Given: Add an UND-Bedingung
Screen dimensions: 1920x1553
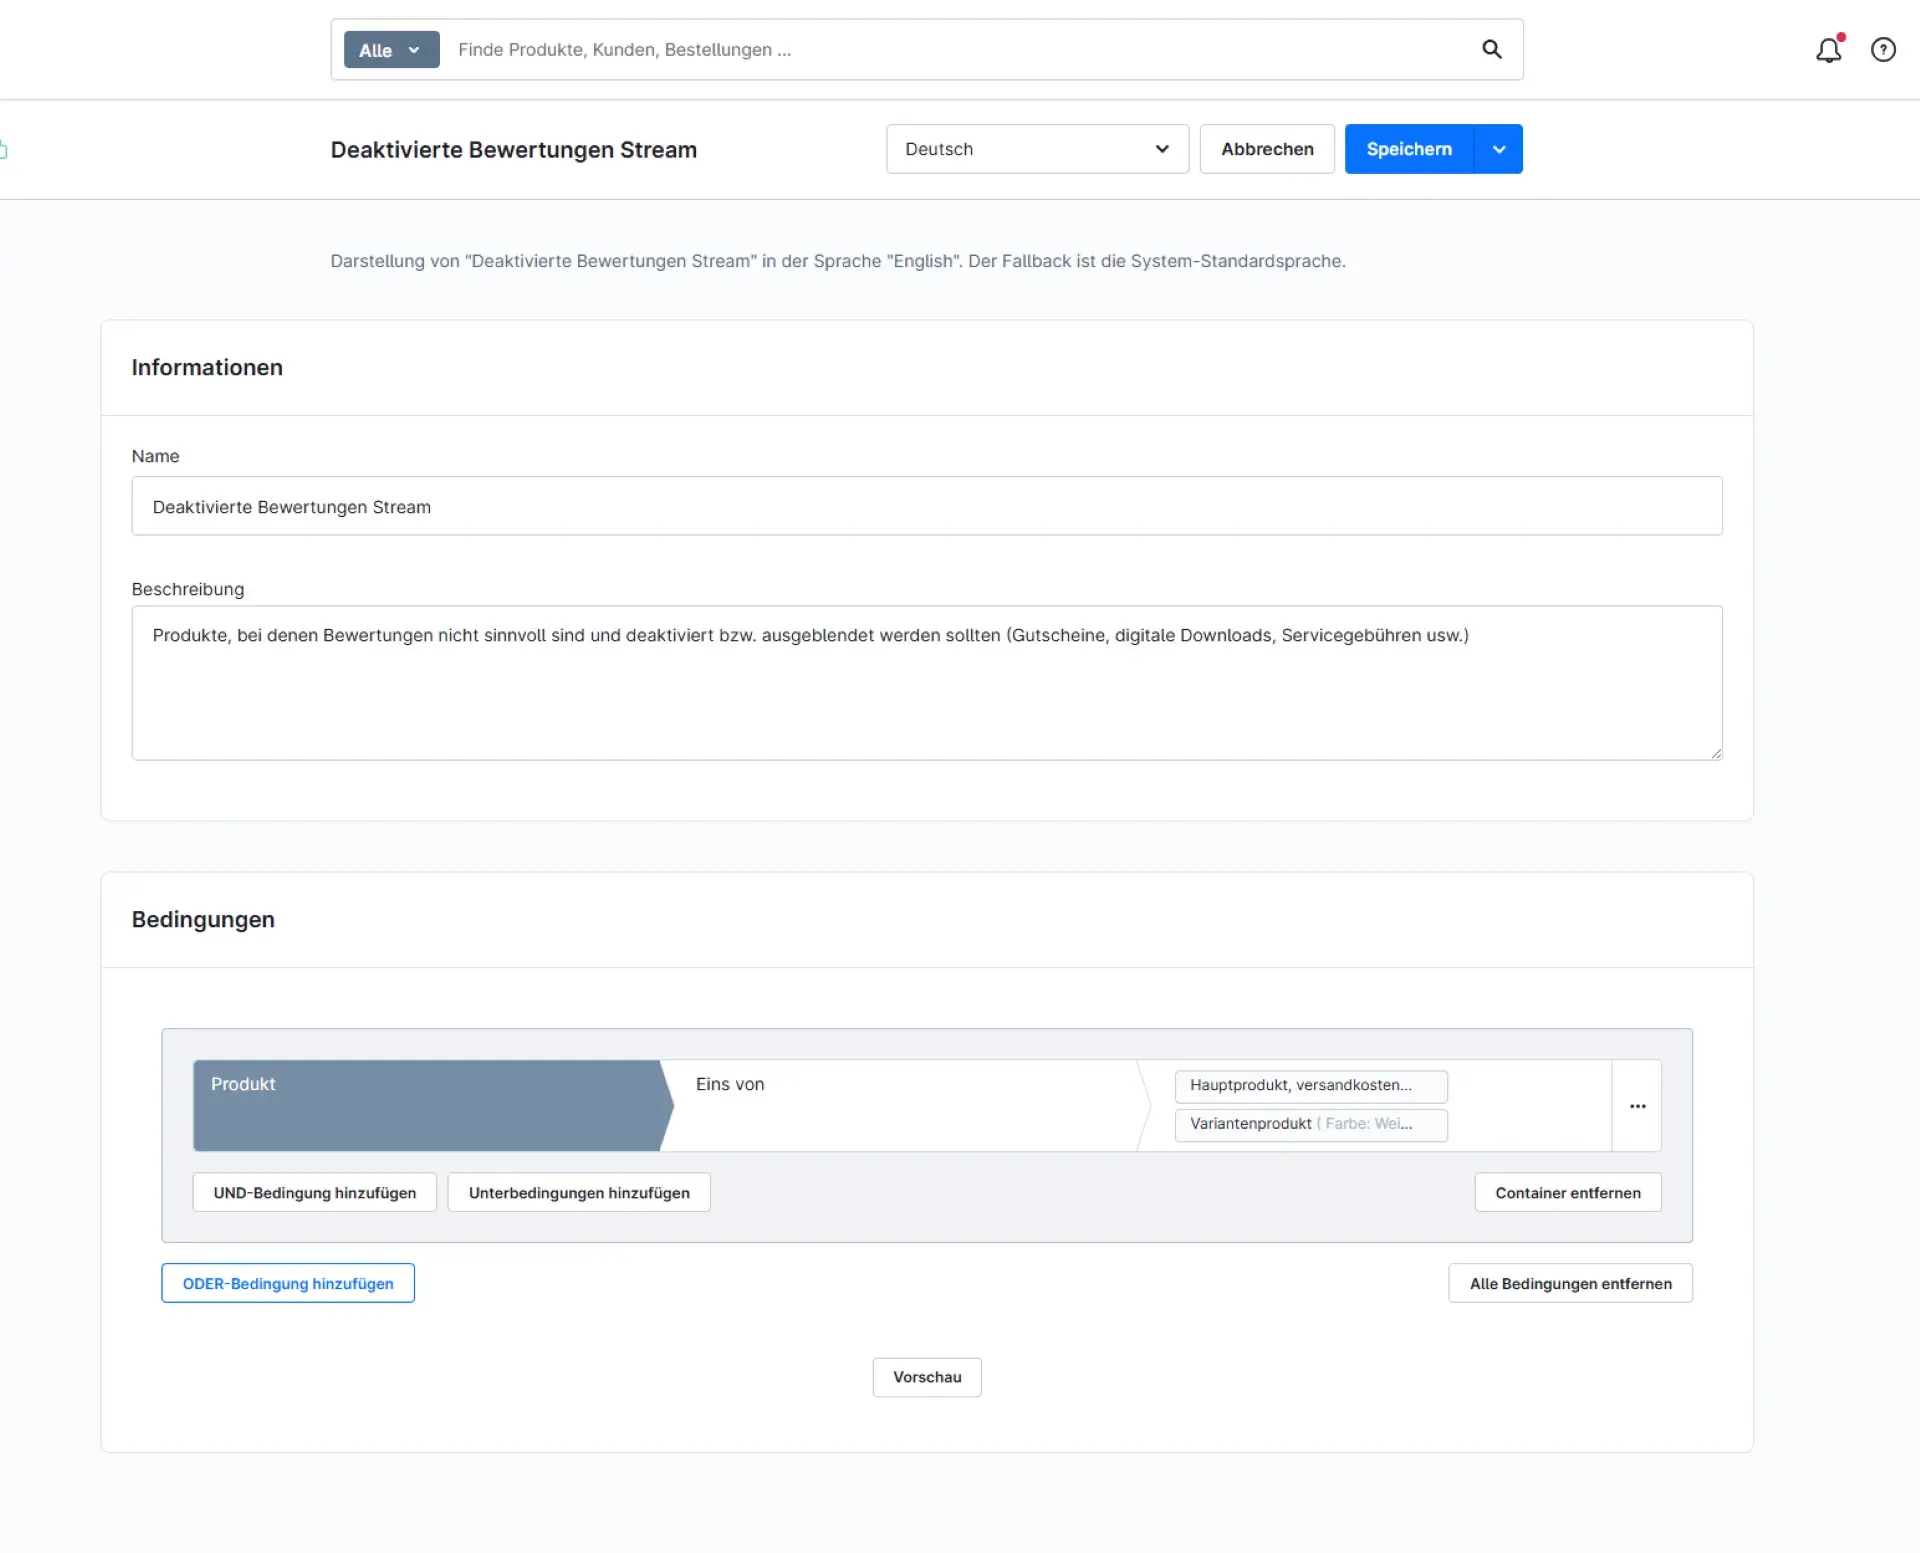Looking at the screenshot, I should tap(314, 1192).
